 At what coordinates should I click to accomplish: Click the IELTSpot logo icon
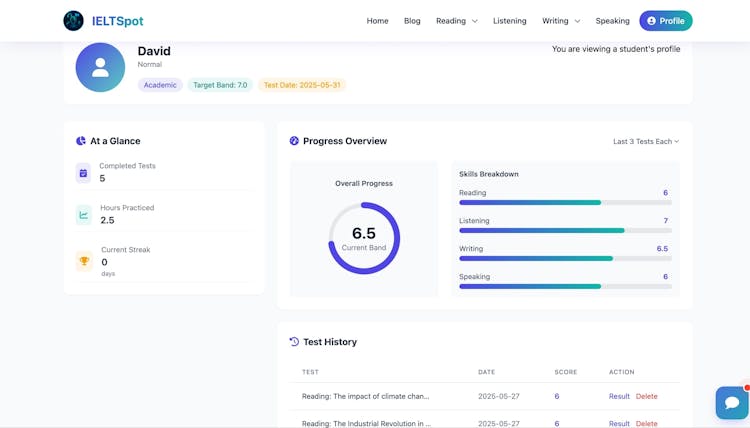(x=73, y=21)
